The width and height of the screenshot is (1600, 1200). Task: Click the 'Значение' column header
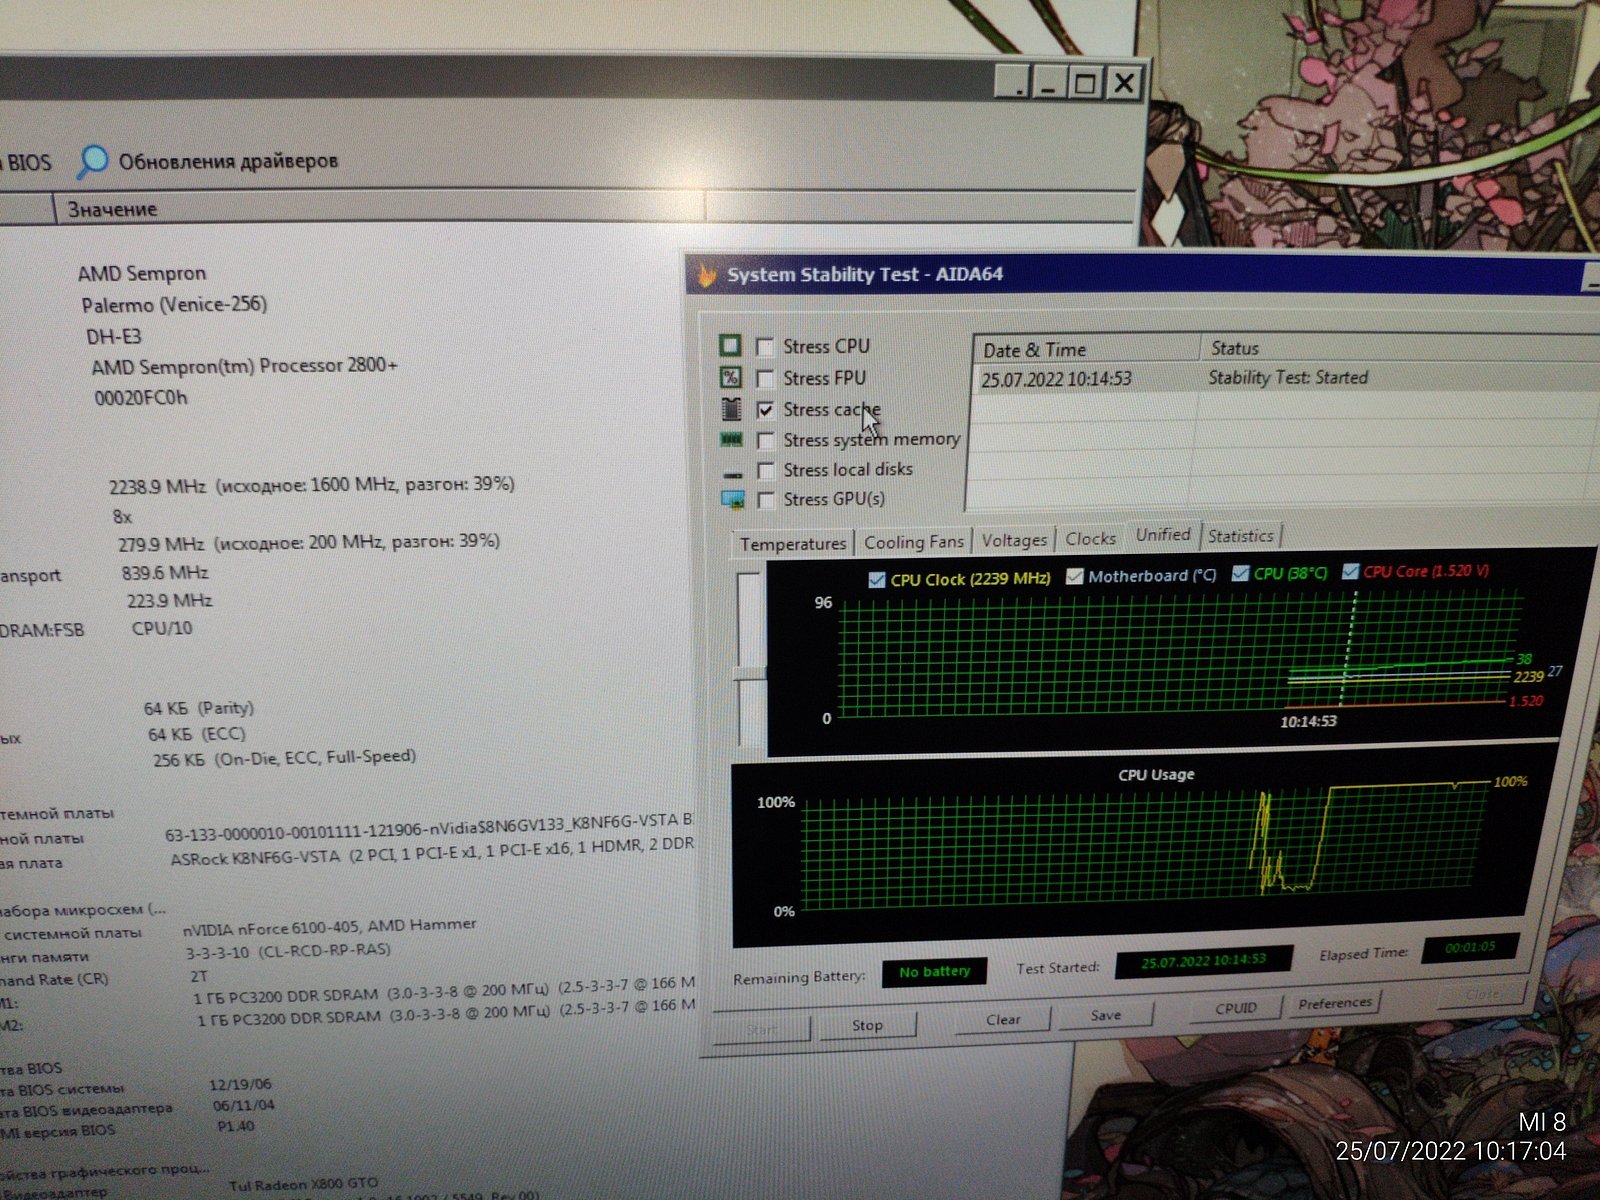click(x=380, y=209)
